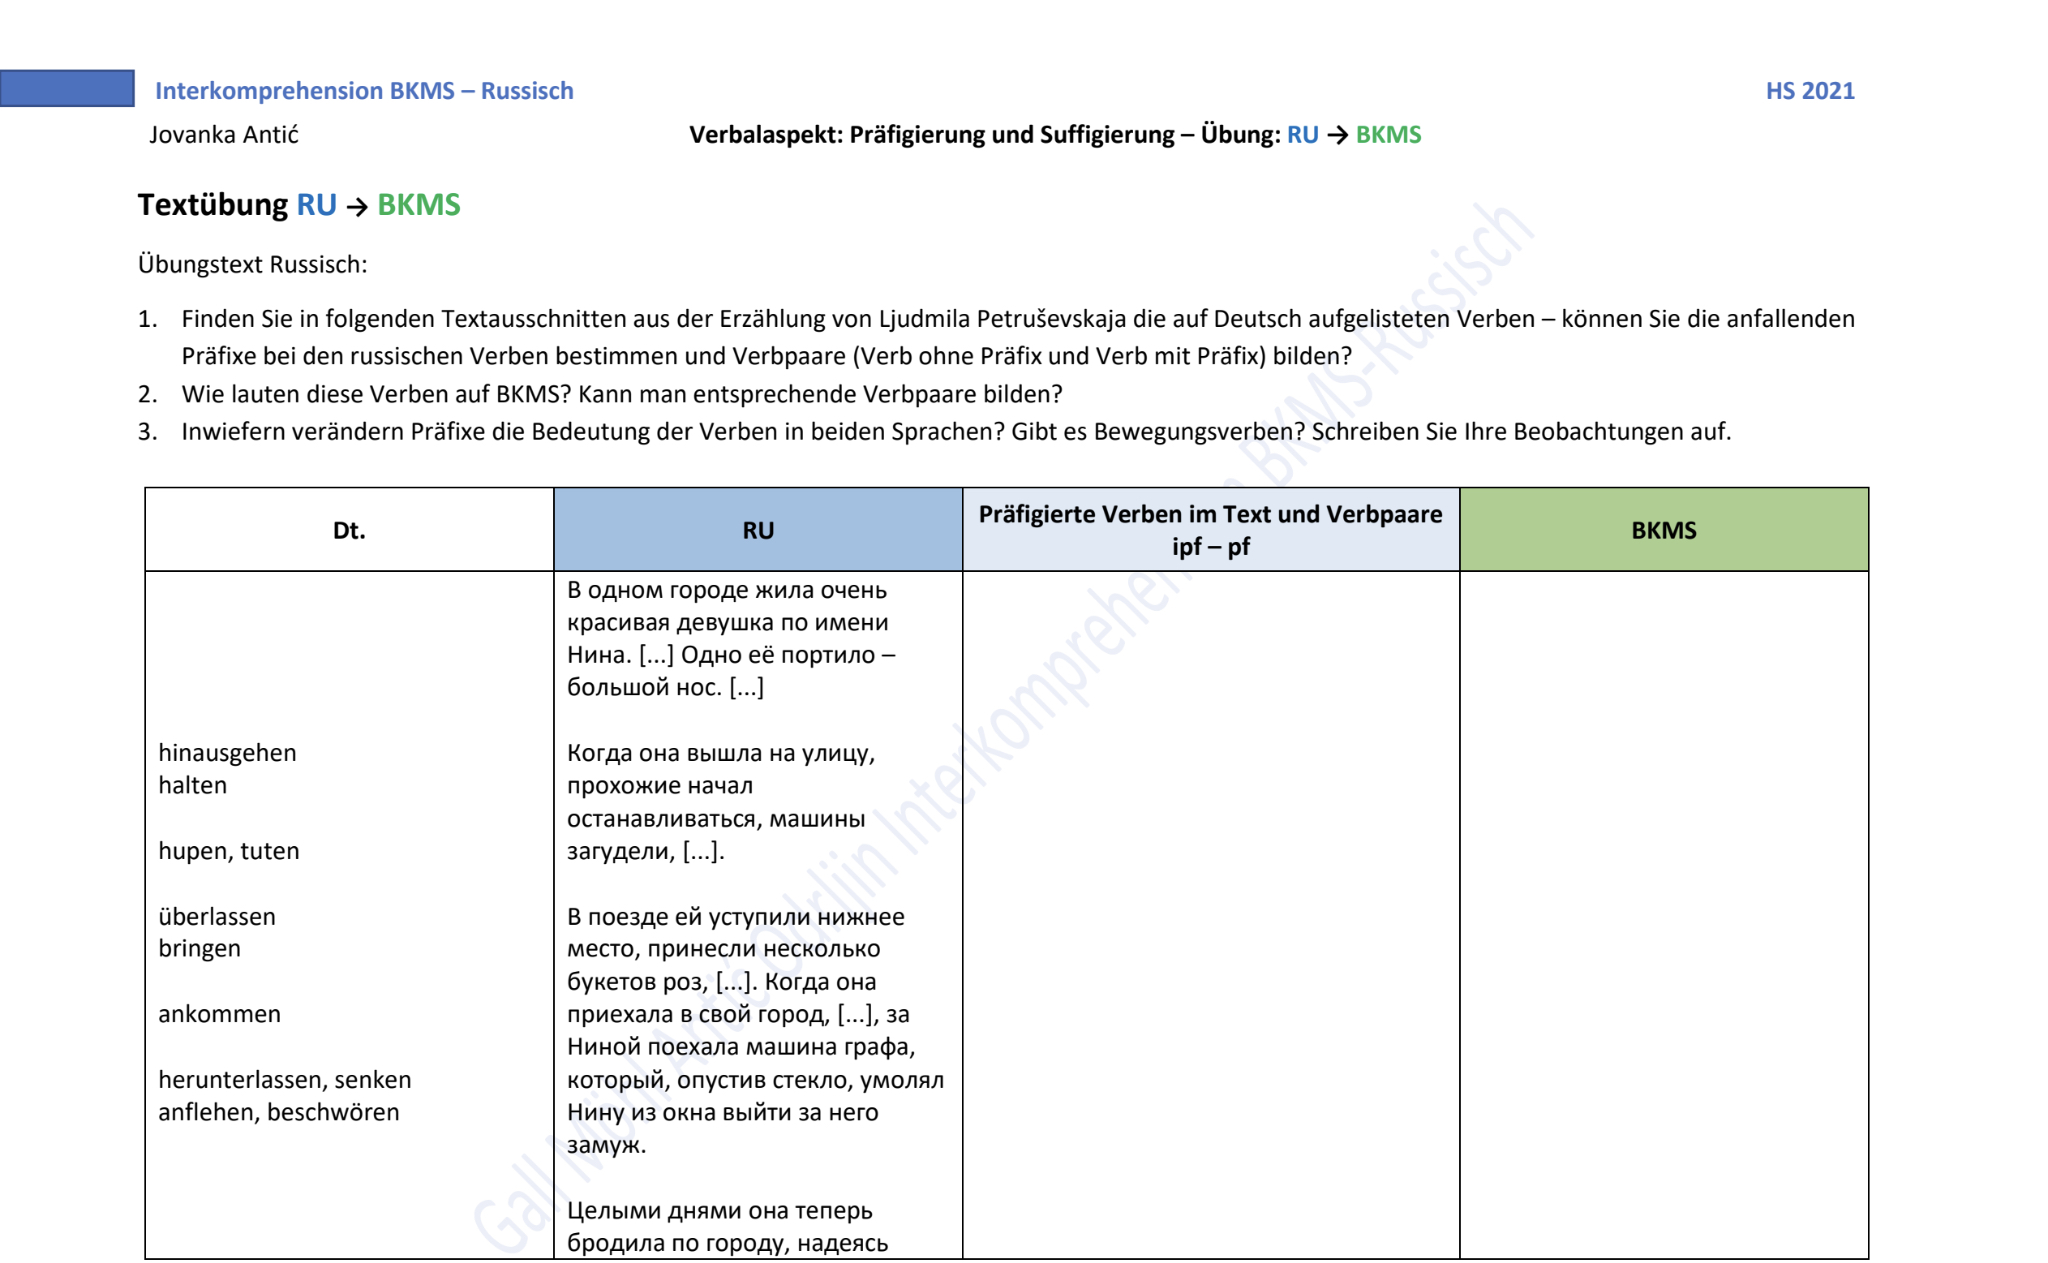The height and width of the screenshot is (1263, 2048).
Task: Click the blue rectangle in header
Action: (67, 88)
